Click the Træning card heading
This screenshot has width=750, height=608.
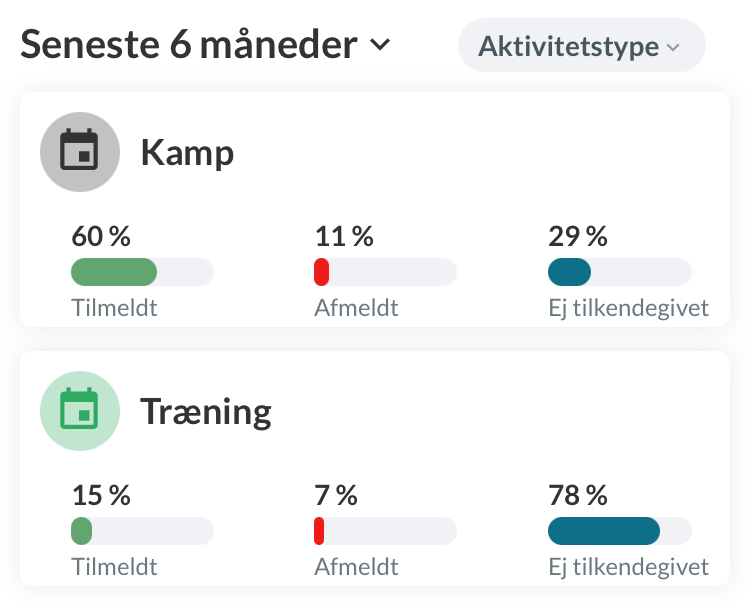(206, 411)
